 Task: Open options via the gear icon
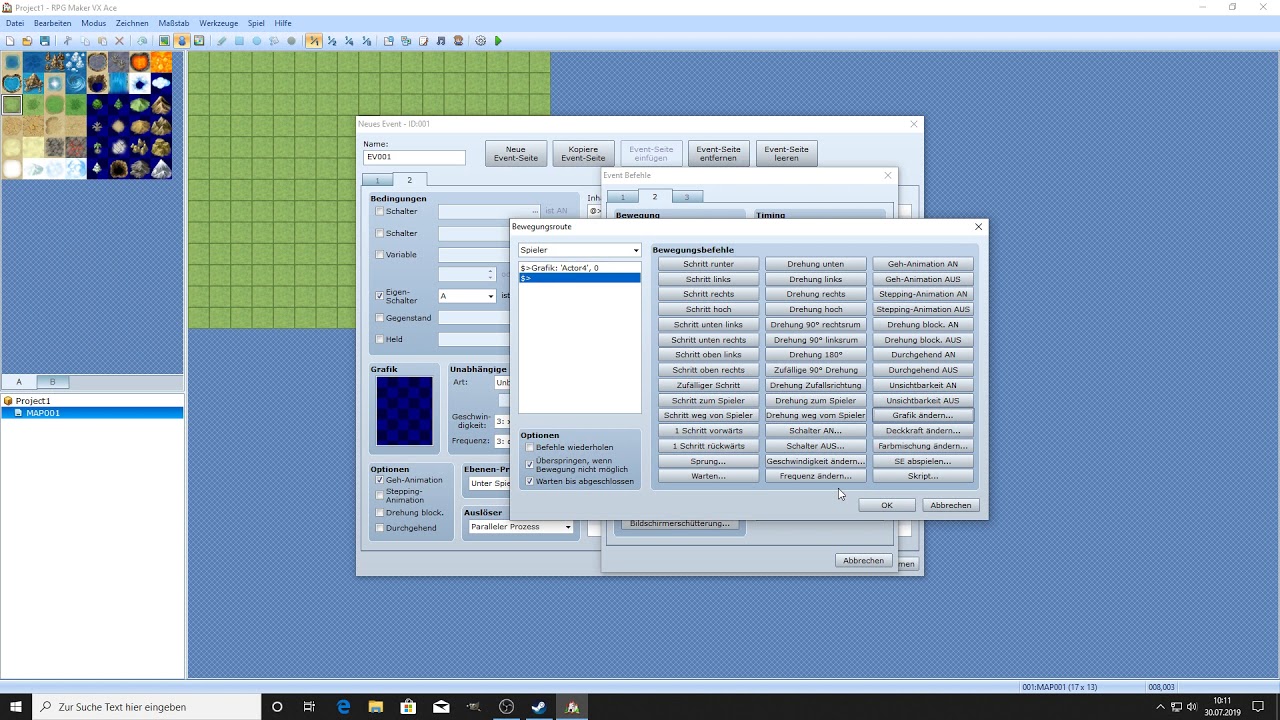click(481, 41)
